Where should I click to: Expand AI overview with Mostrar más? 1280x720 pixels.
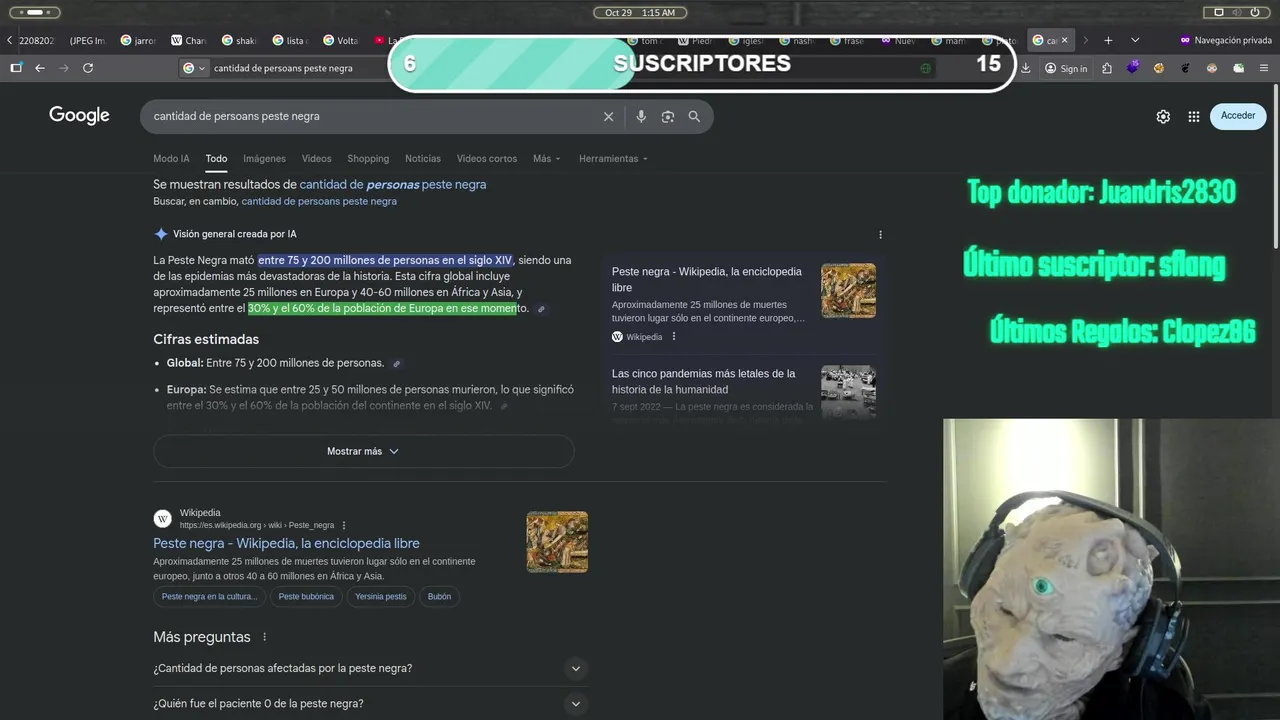coord(363,451)
